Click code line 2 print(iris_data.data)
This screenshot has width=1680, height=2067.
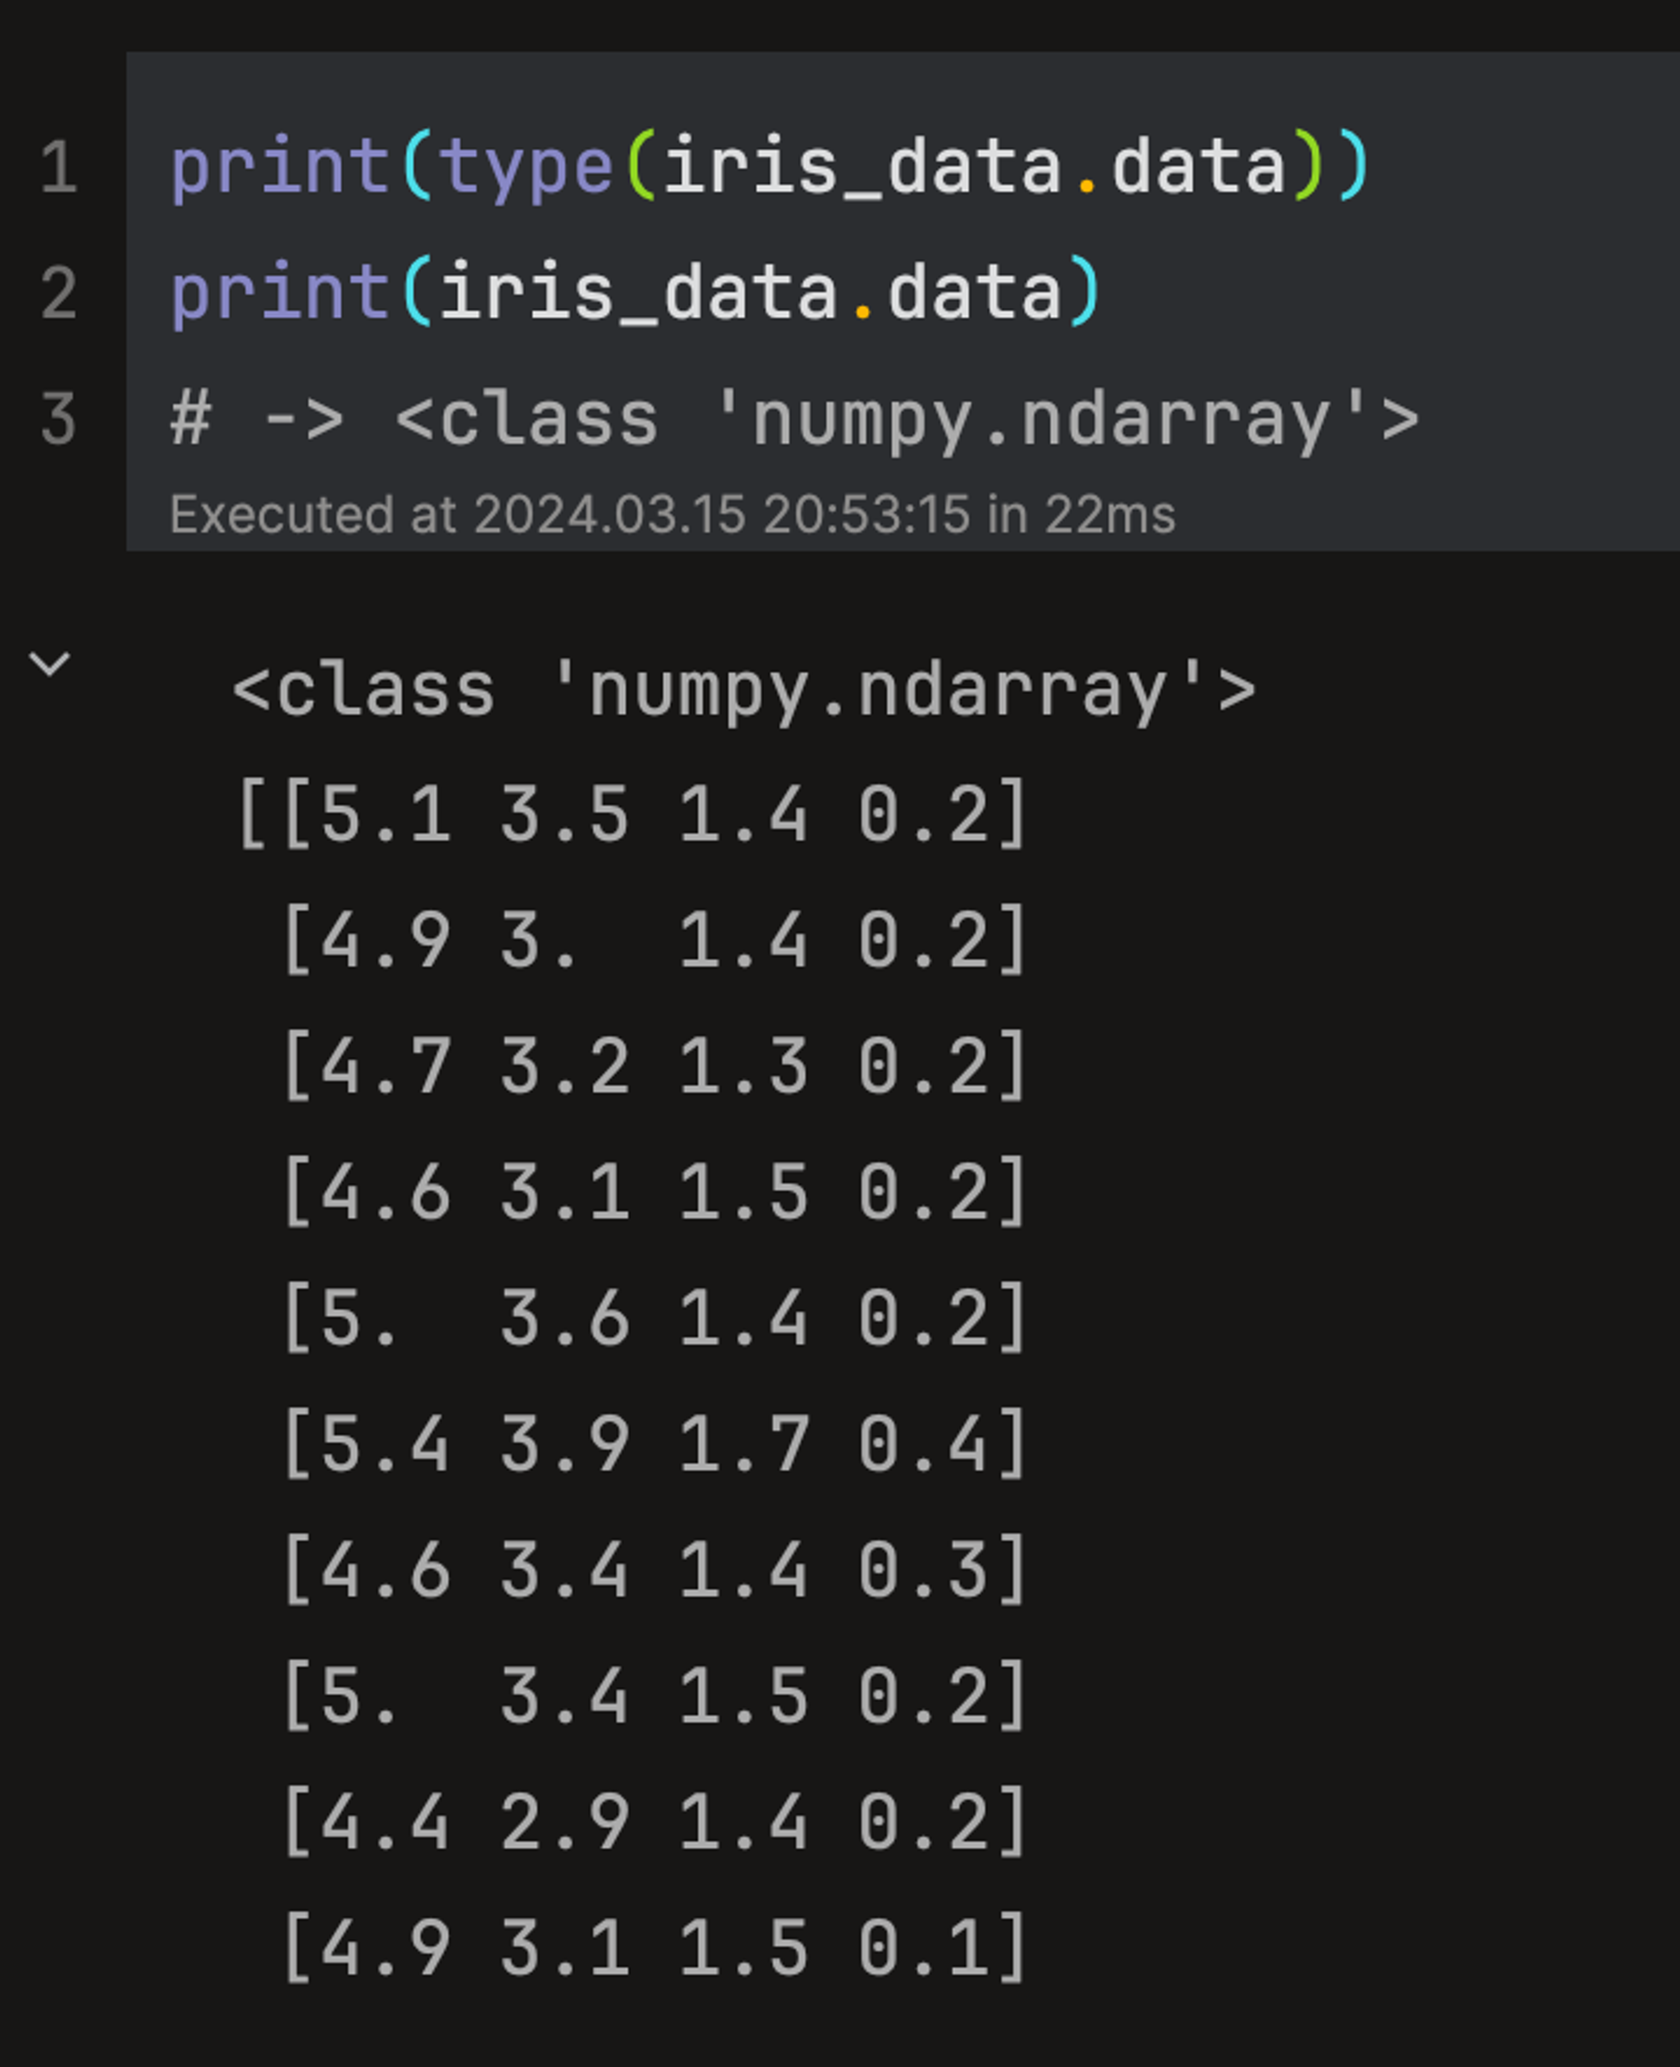tap(635, 292)
